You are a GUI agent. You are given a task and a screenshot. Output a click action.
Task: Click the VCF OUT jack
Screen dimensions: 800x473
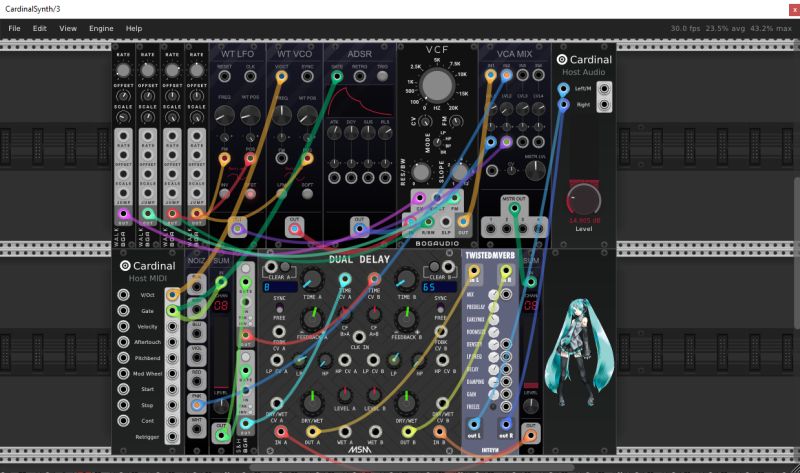tap(463, 221)
